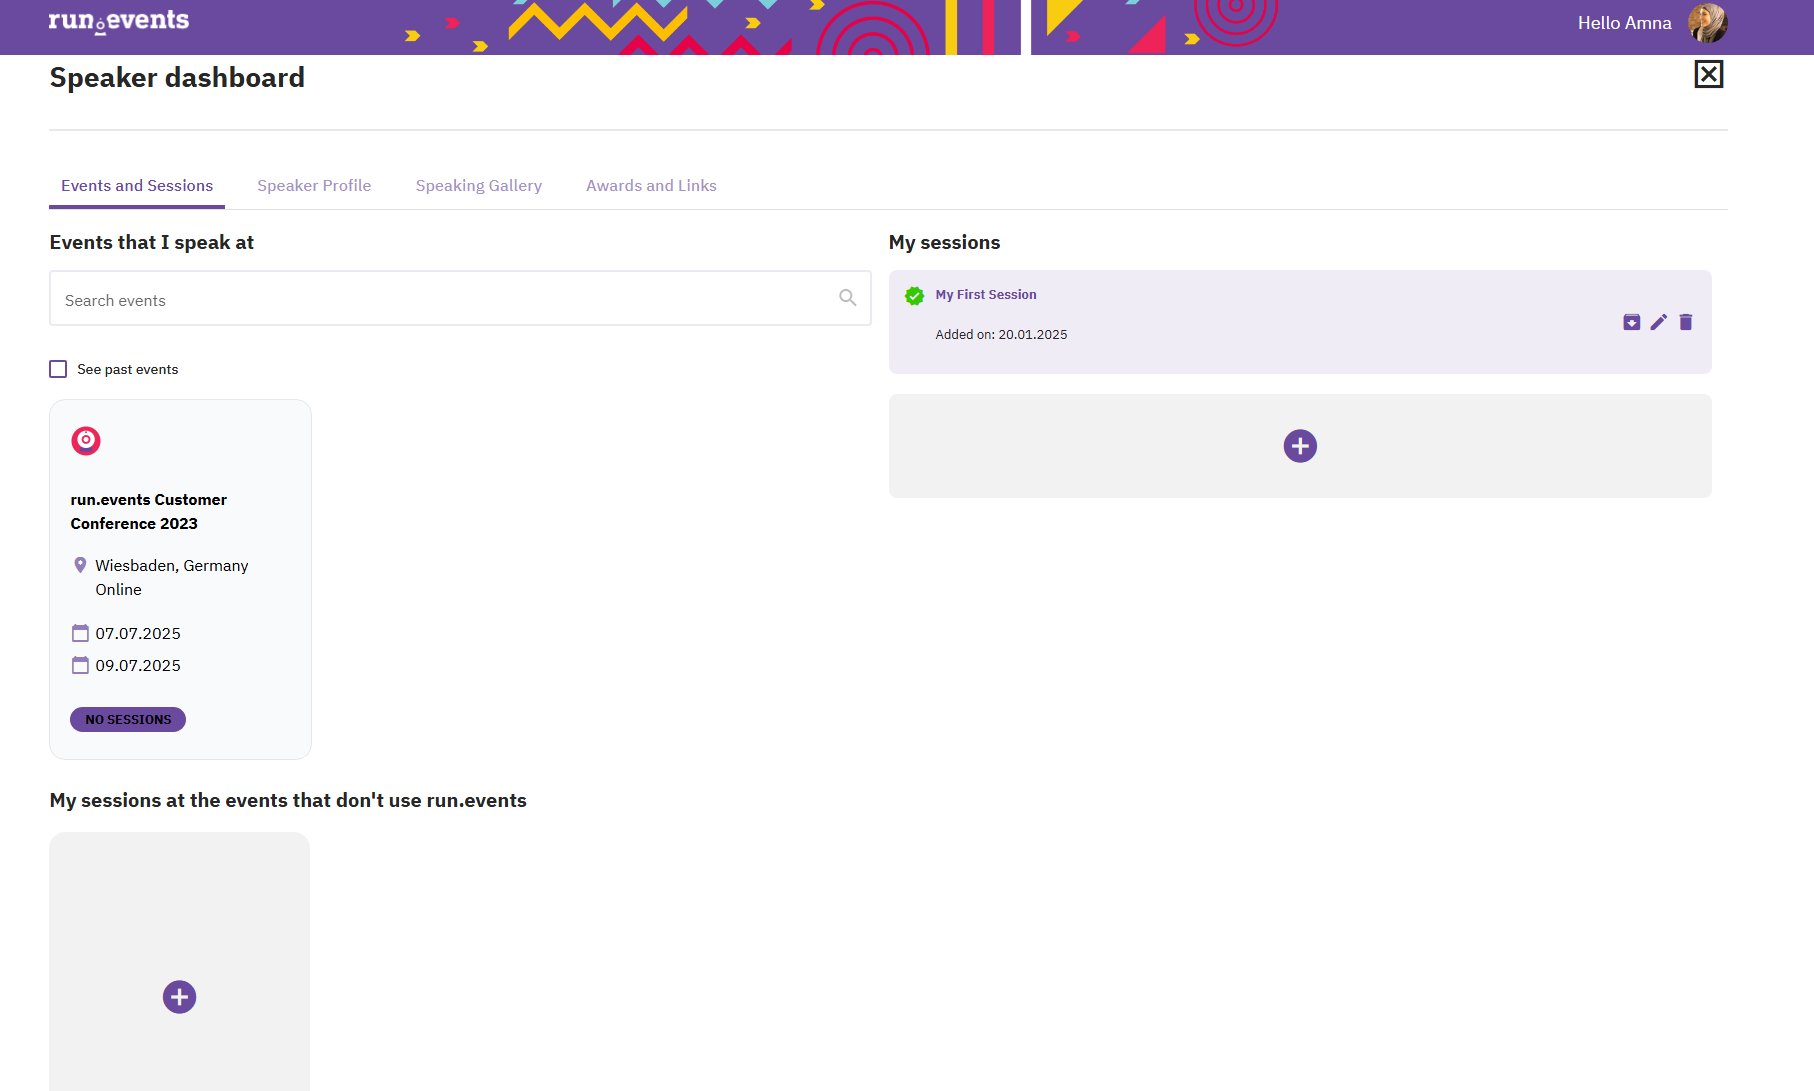Click 'Added on: 20.01.2025' text
This screenshot has width=1814, height=1091.
(1001, 335)
